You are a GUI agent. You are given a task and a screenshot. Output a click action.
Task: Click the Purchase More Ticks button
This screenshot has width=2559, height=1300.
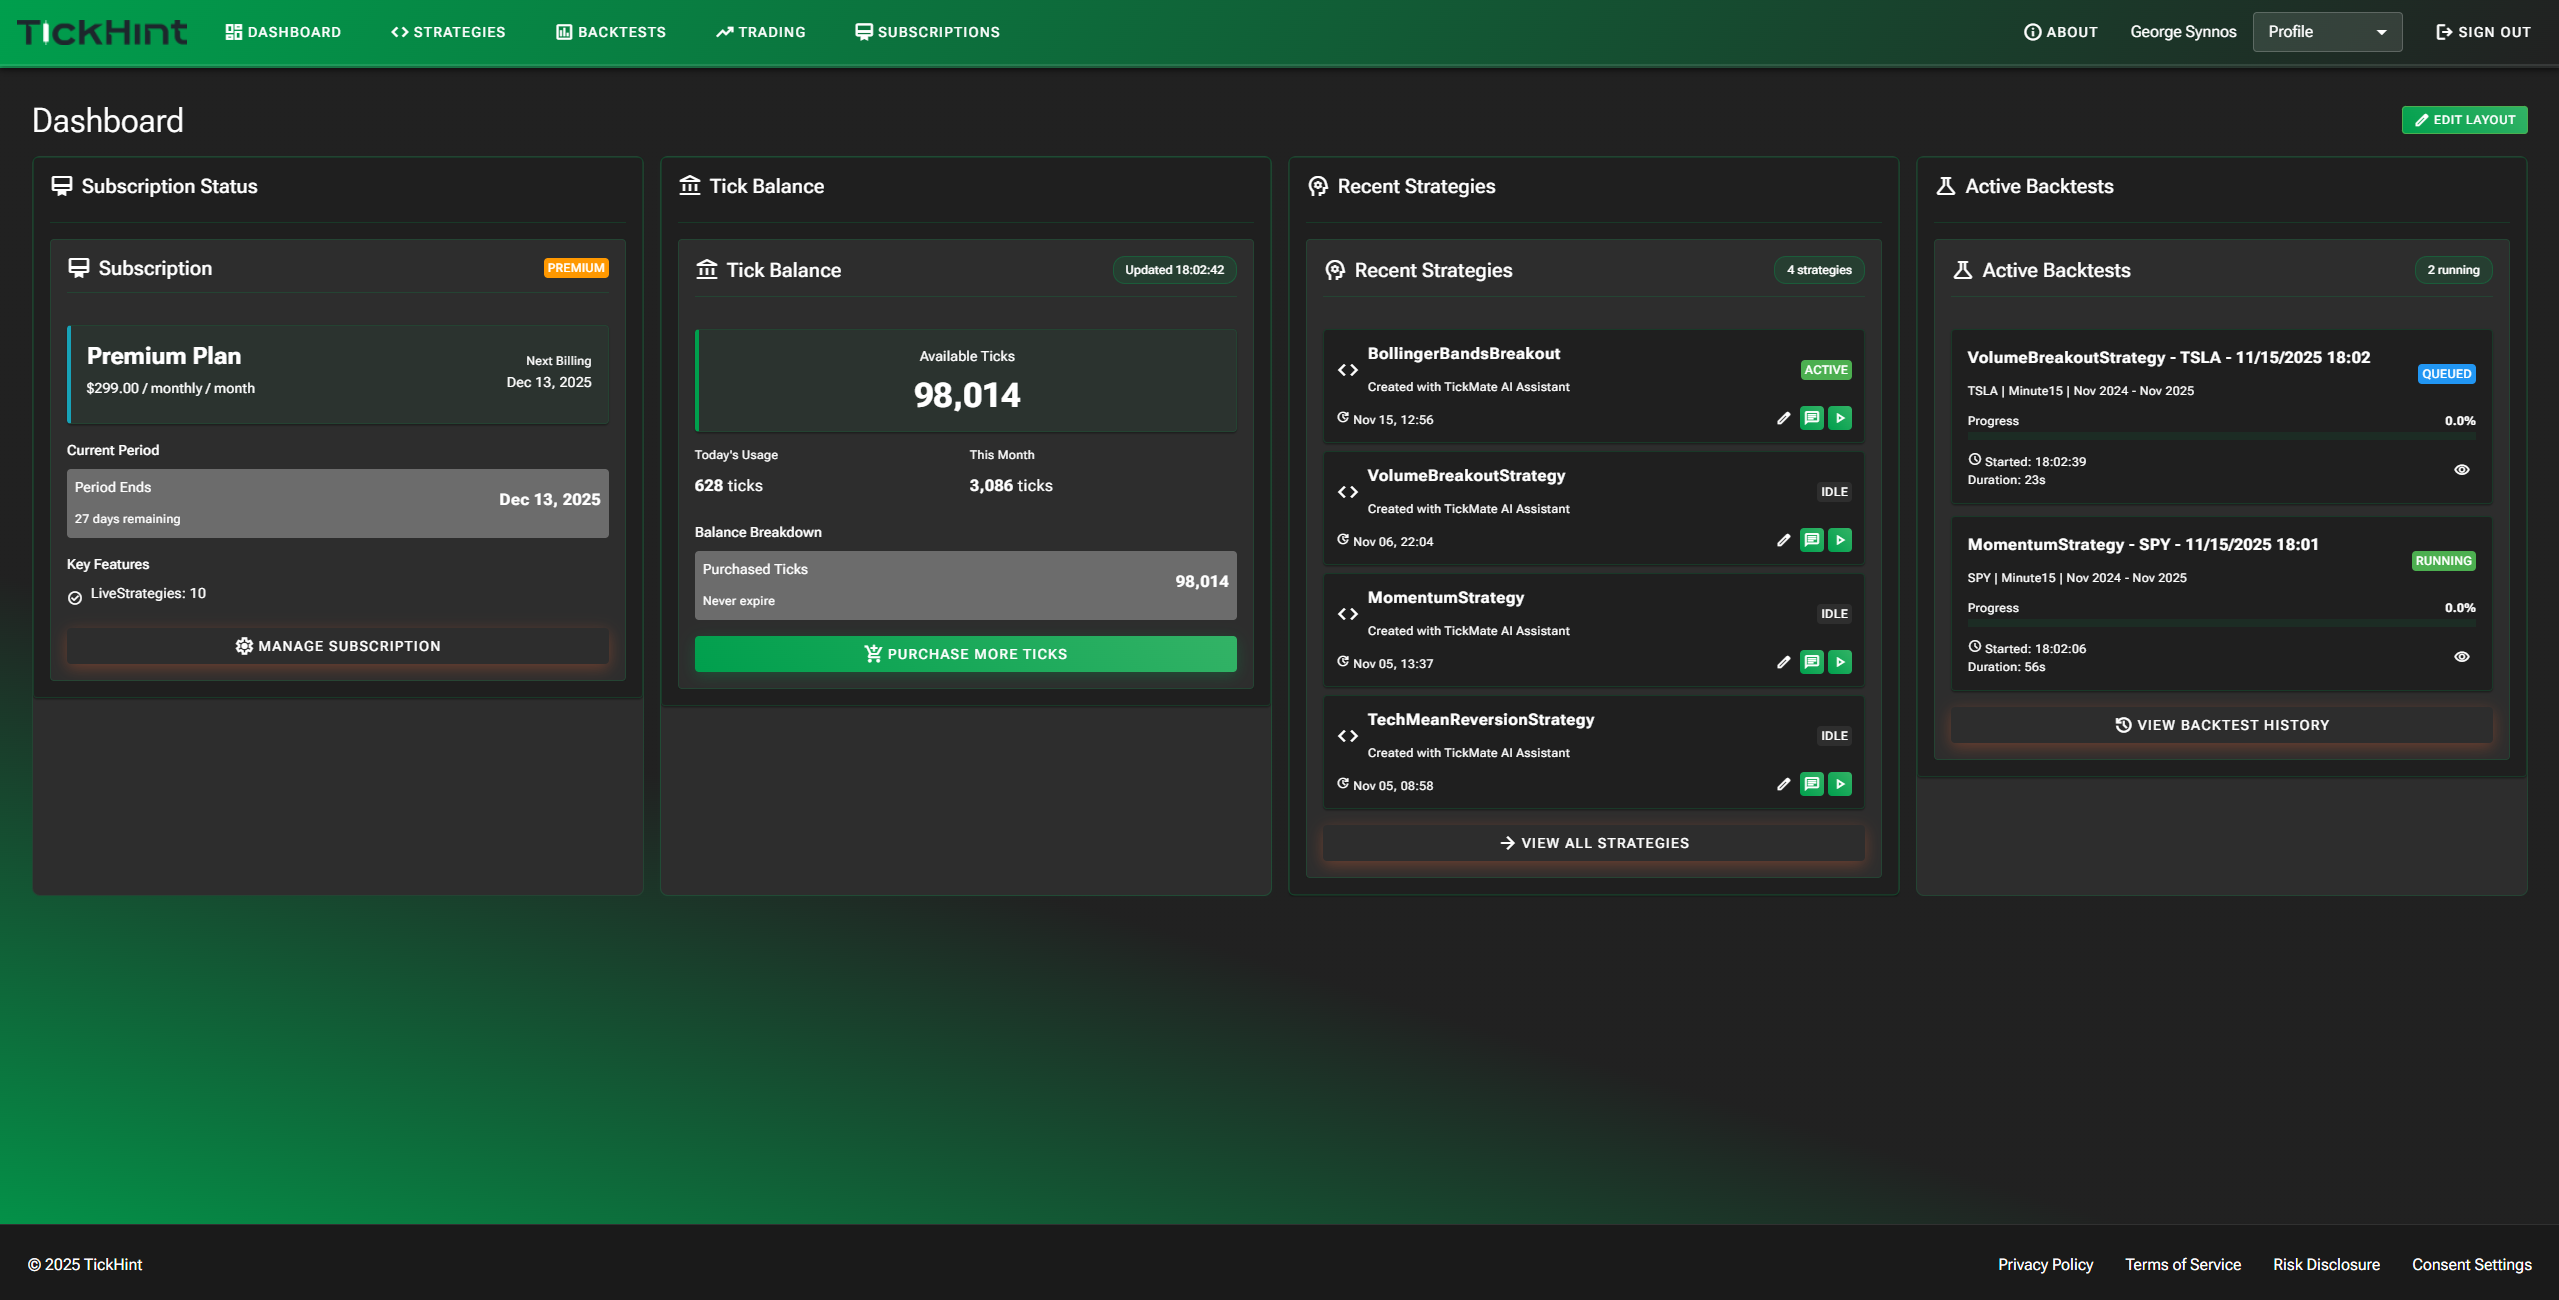[x=965, y=653]
